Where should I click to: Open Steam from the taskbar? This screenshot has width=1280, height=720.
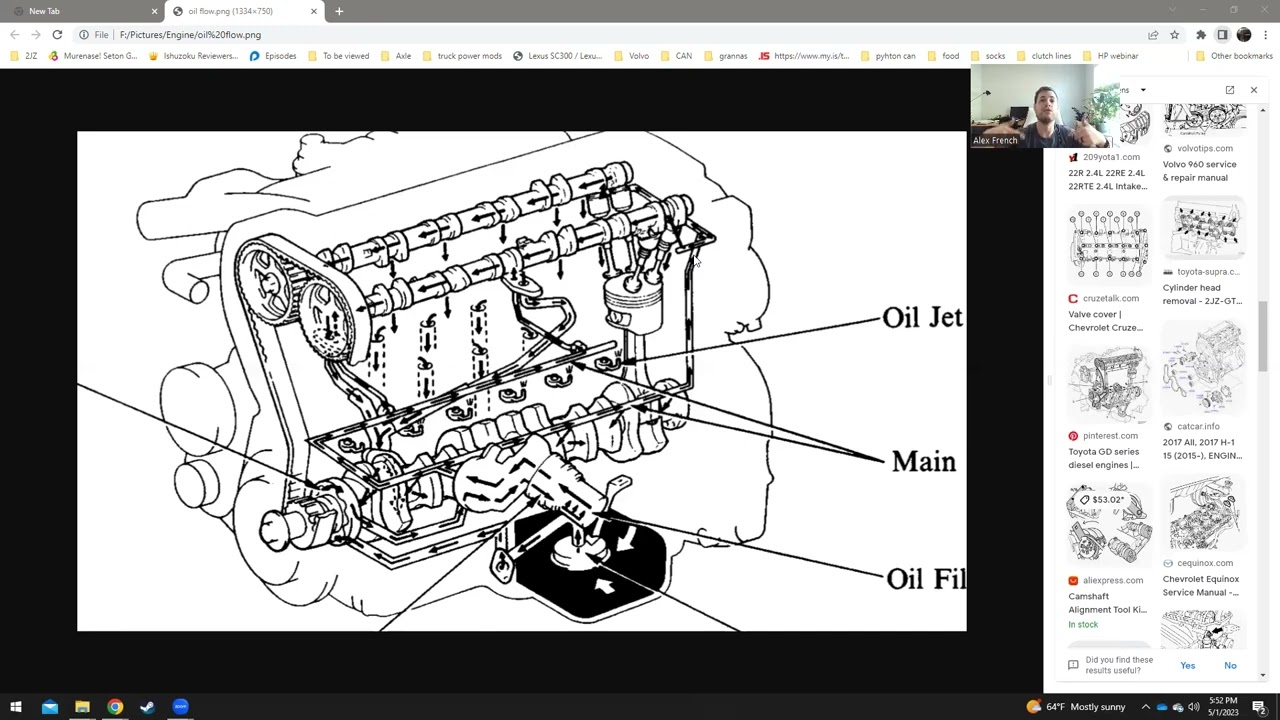point(147,707)
